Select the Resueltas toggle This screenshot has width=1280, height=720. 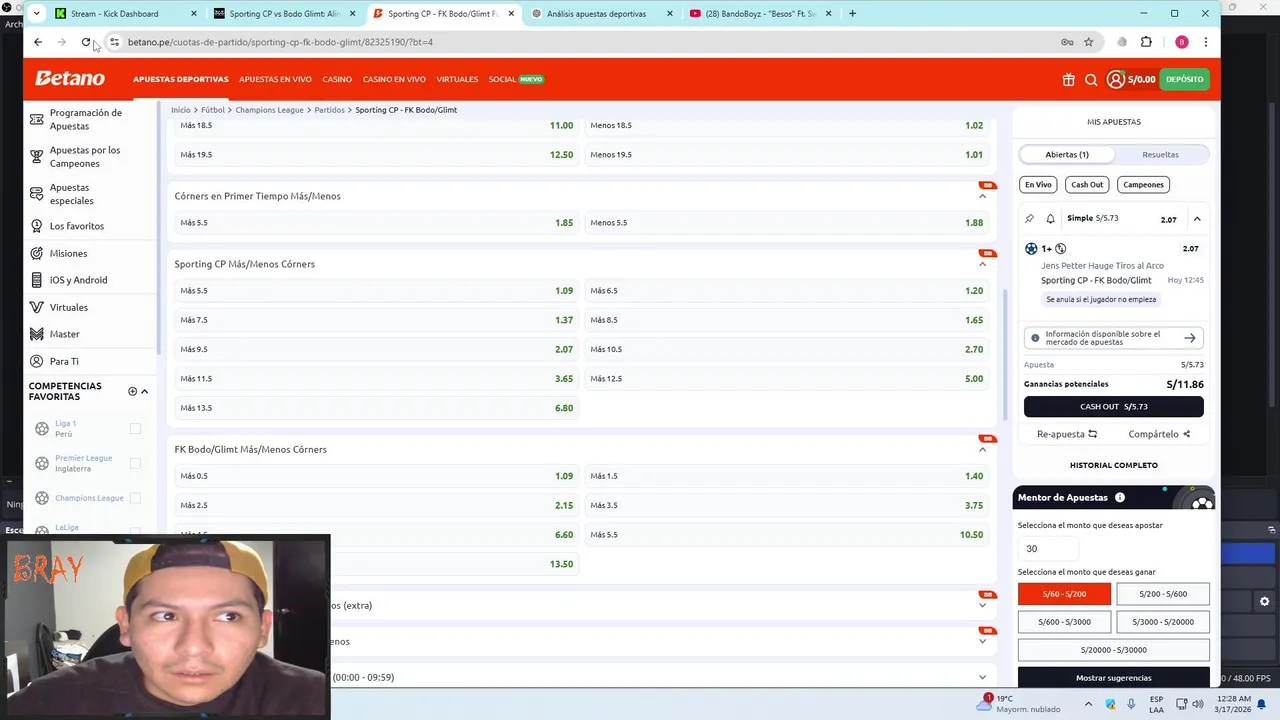(x=1160, y=154)
